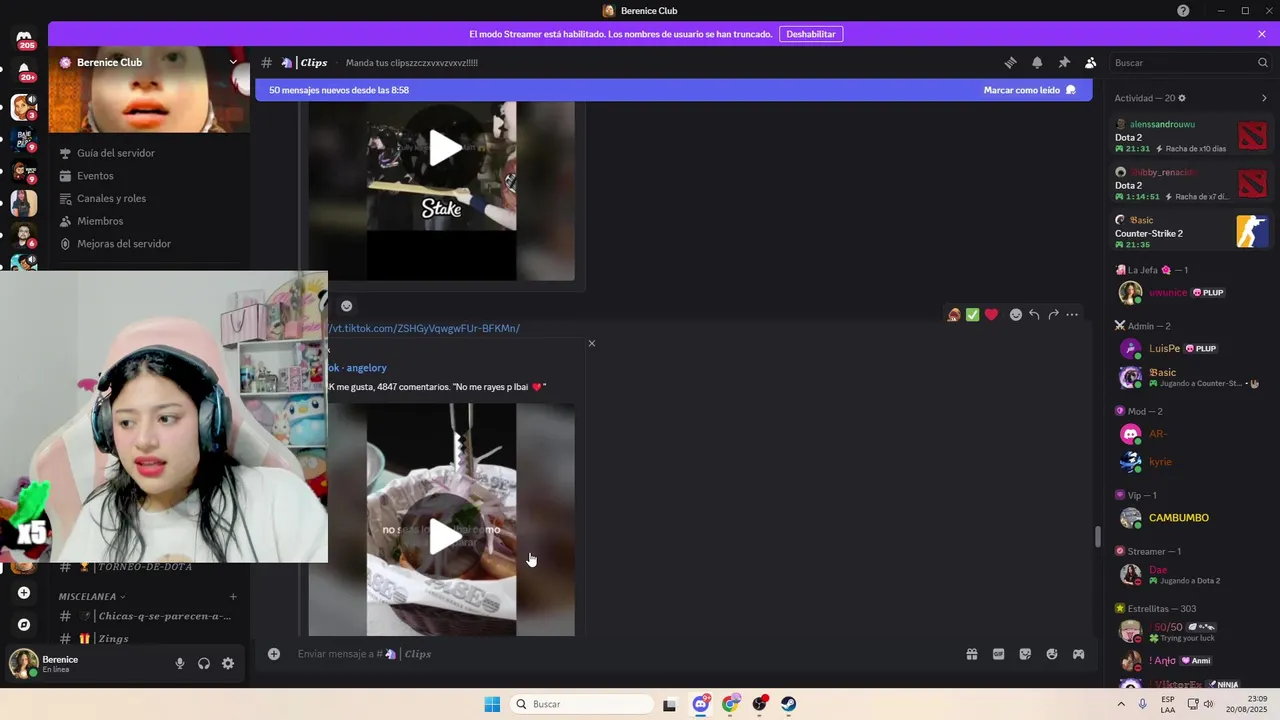Open Apps game controller icon
1280x720 pixels.
click(x=1078, y=654)
